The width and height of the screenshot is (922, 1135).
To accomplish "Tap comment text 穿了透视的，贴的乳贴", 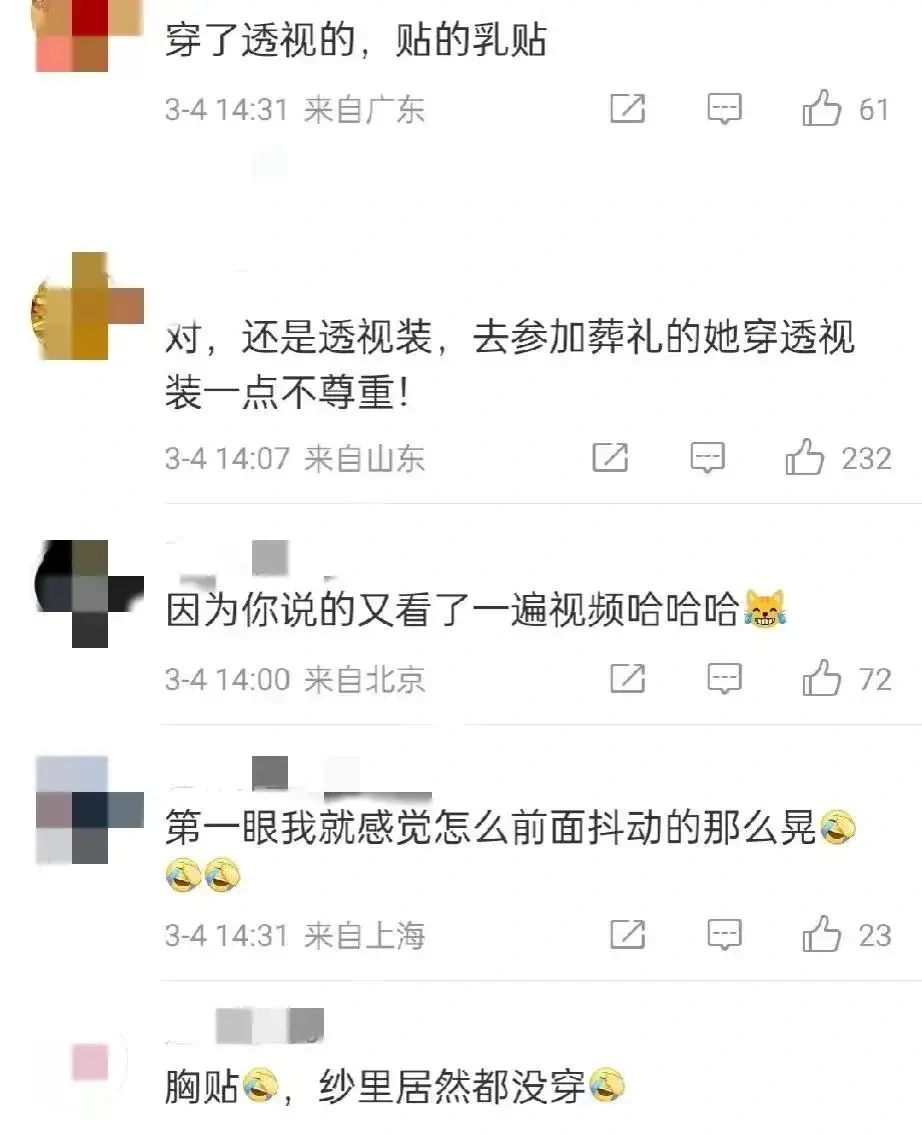I will (355, 39).
